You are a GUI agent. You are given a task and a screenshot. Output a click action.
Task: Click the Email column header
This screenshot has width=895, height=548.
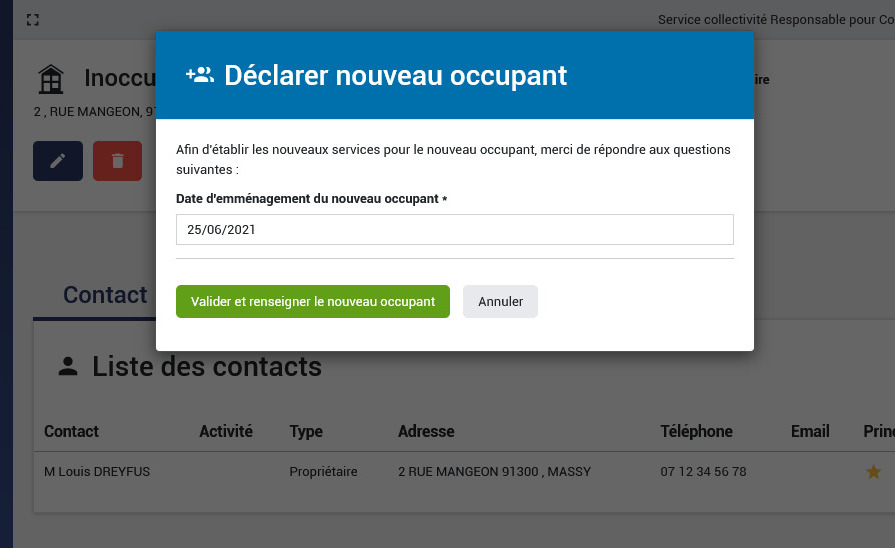coord(810,432)
